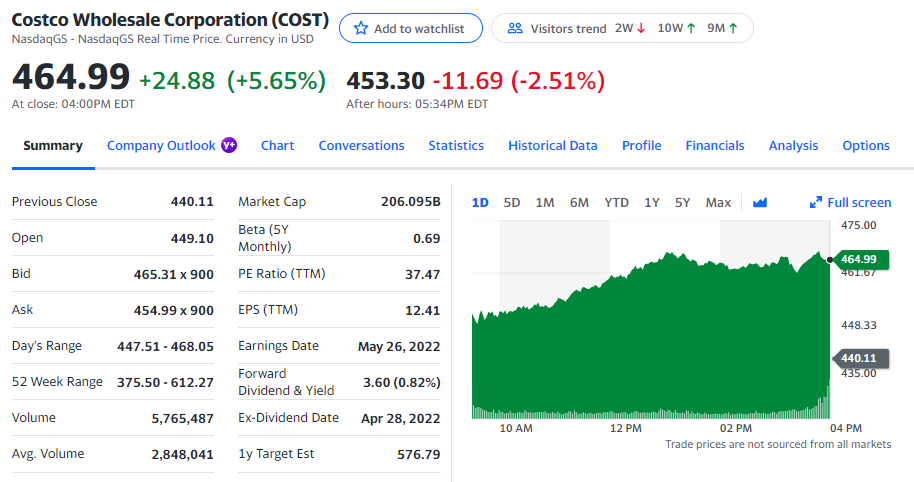Click the 1y Target Est value 576.79
This screenshot has width=914, height=482.
click(x=419, y=455)
